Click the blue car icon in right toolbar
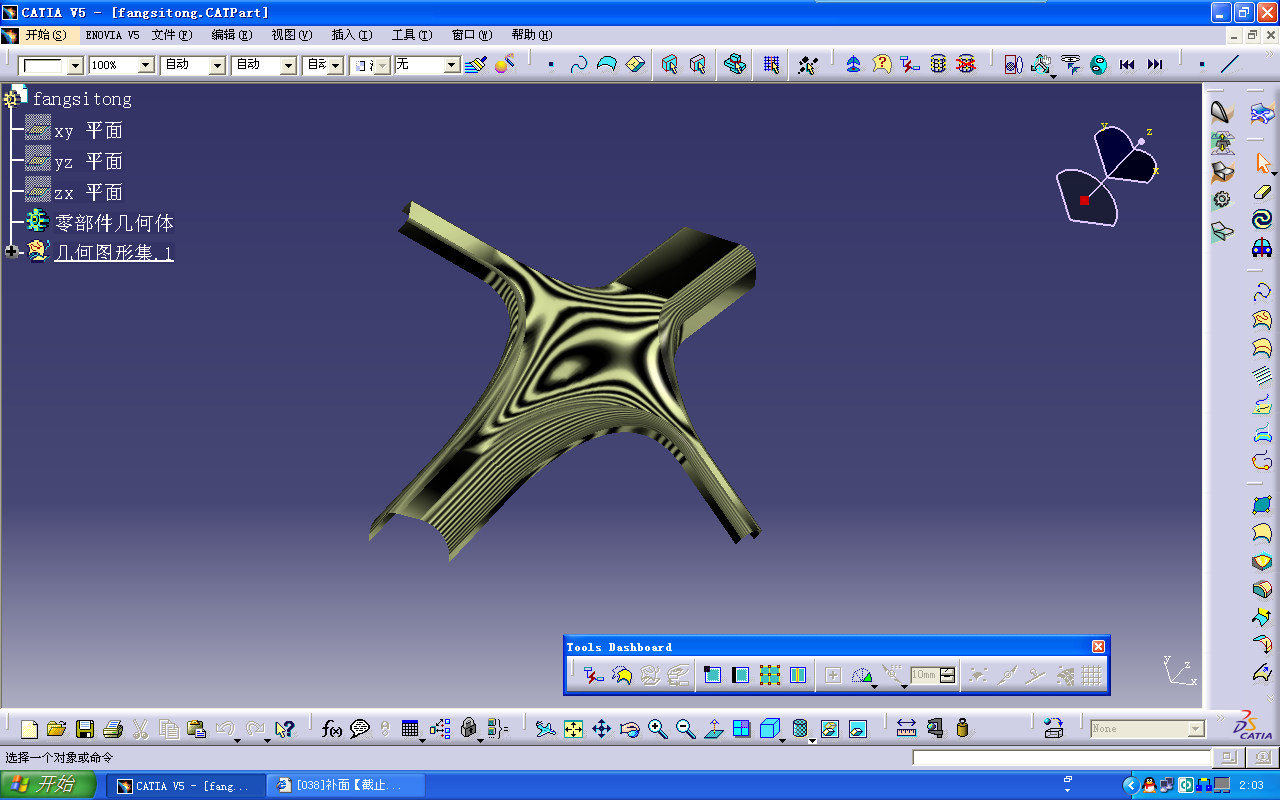1280x800 pixels. [1262, 247]
